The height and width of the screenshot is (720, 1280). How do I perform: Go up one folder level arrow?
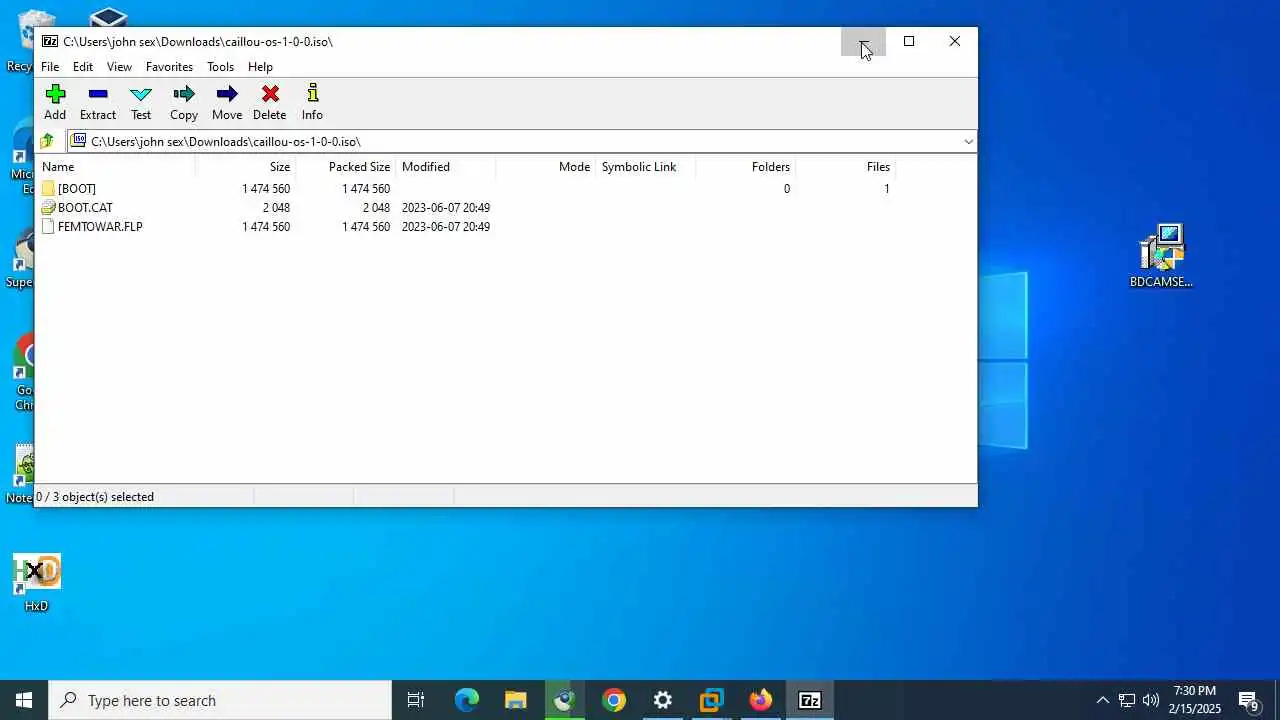pos(47,141)
